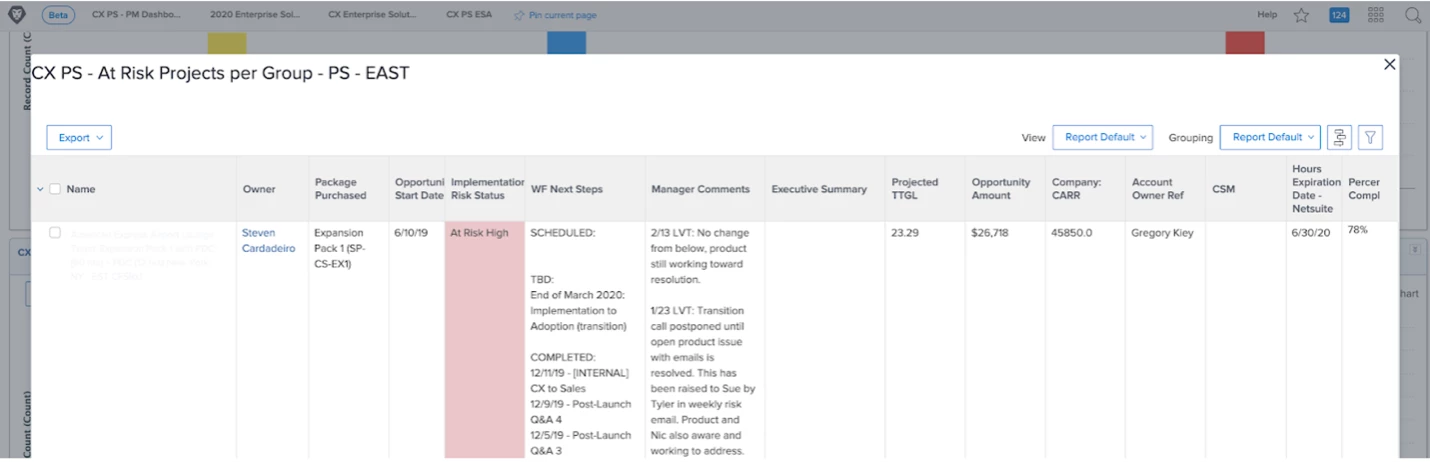Open the Steven Cardadeiro owner link
The image size is (1430, 464).
[269, 241]
